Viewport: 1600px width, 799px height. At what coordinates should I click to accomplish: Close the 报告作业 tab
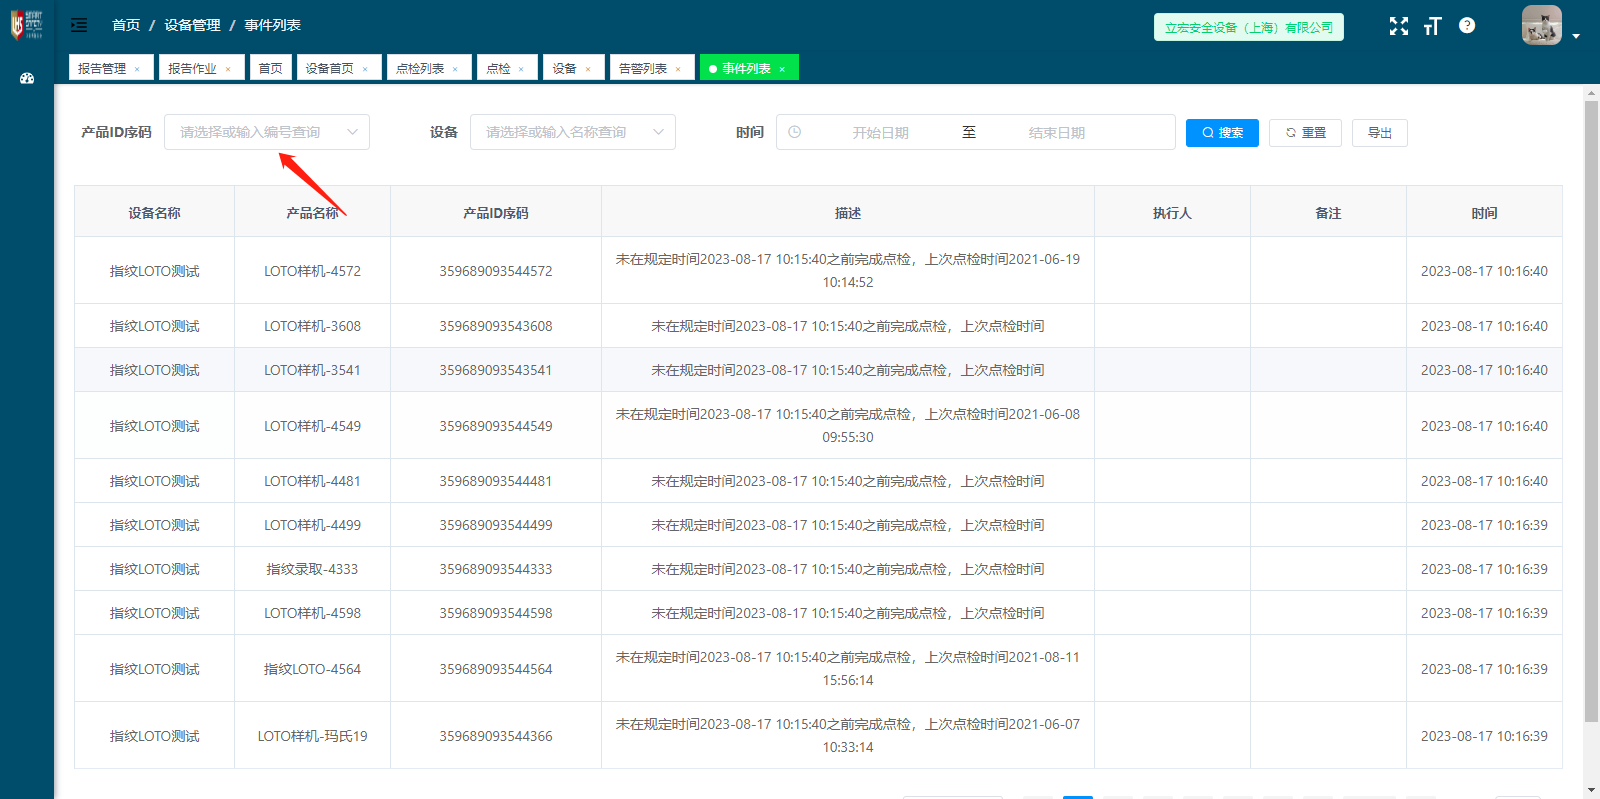click(228, 69)
